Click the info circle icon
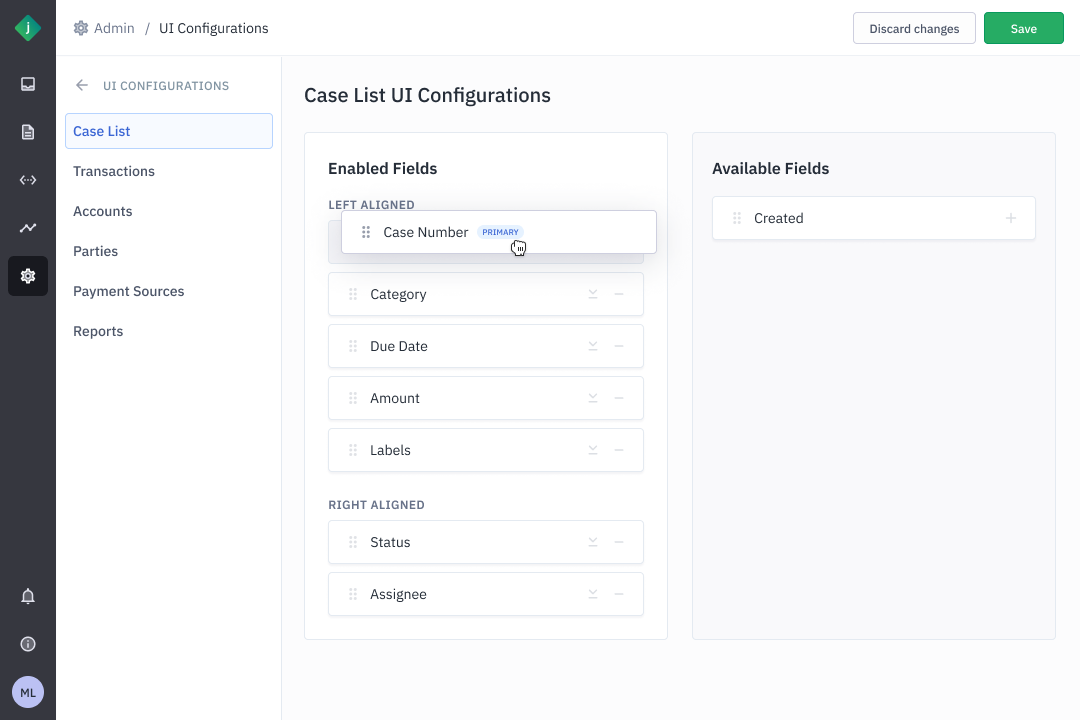This screenshot has height=720, width=1080. (x=28, y=645)
